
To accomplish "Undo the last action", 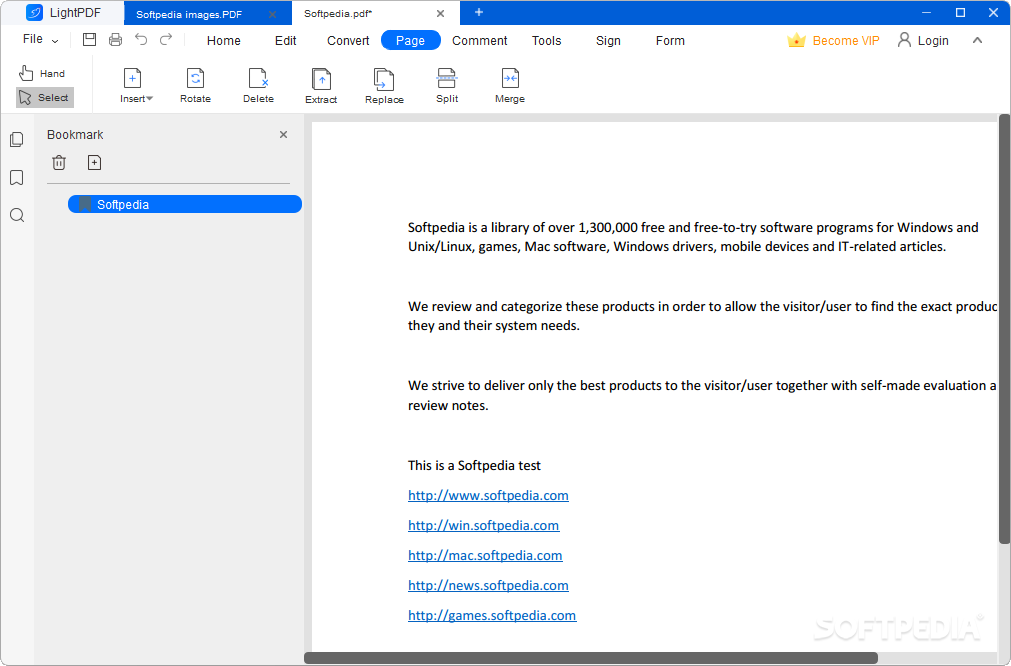I will [x=141, y=40].
